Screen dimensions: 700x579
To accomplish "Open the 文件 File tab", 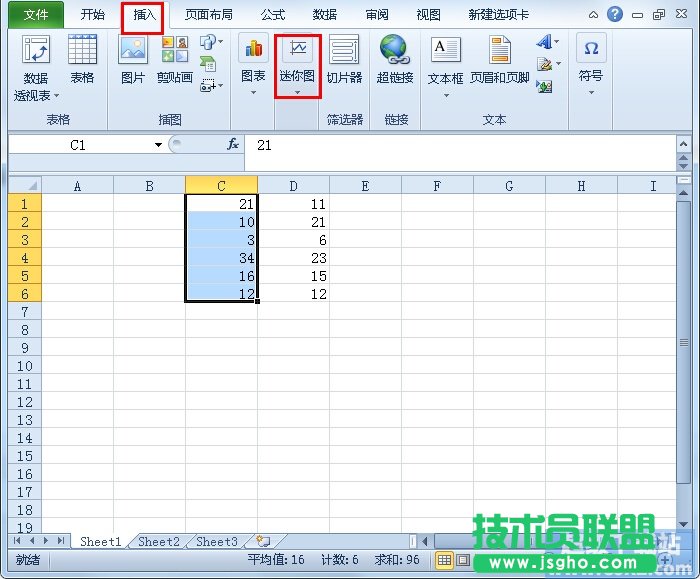I will click(x=36, y=15).
